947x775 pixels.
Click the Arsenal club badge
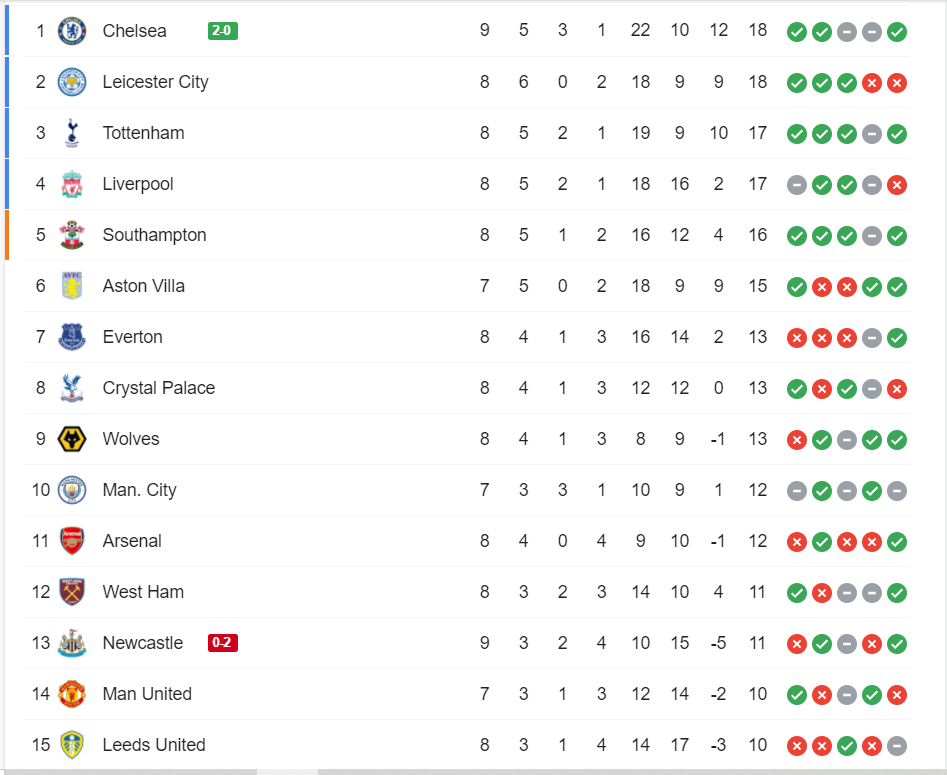click(72, 541)
